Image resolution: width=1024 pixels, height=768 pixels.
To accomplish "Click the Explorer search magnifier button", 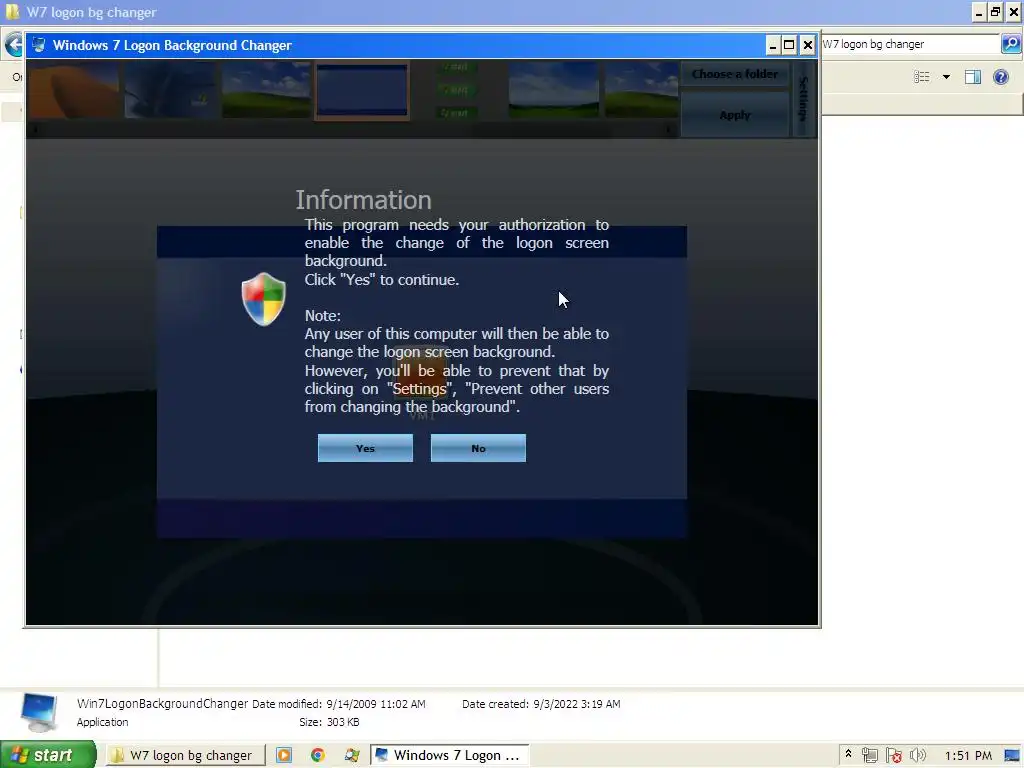I will coord(1010,44).
